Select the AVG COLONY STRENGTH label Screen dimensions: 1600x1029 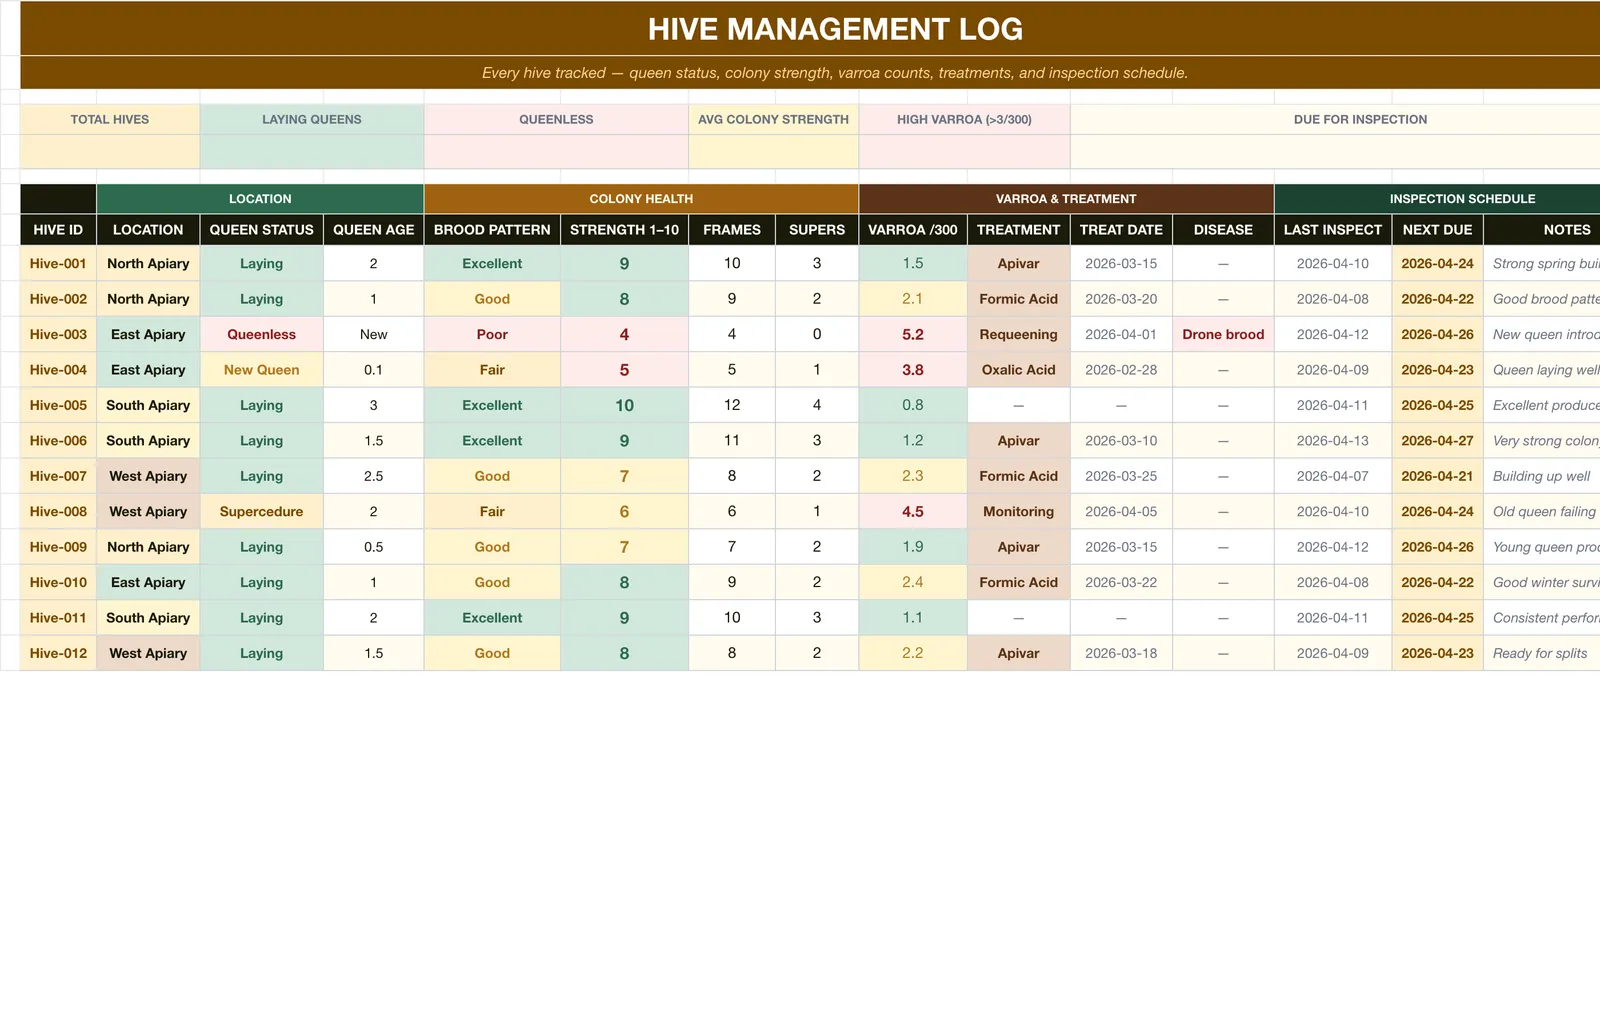[773, 119]
